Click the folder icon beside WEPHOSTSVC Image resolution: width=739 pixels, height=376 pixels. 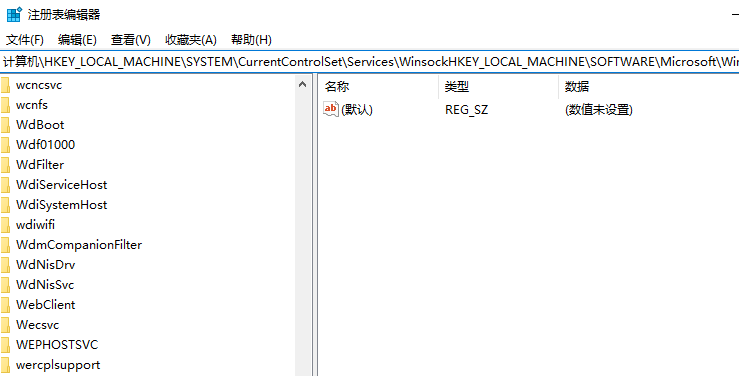pyautogui.click(x=5, y=345)
